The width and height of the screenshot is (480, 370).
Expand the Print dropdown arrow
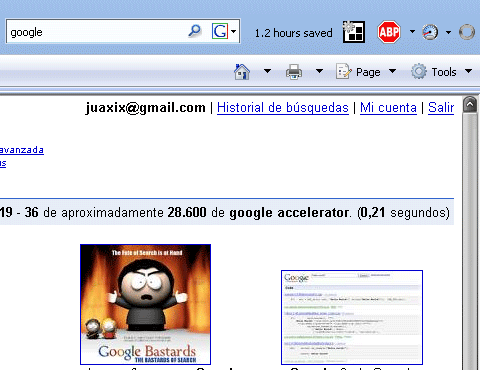[319, 71]
